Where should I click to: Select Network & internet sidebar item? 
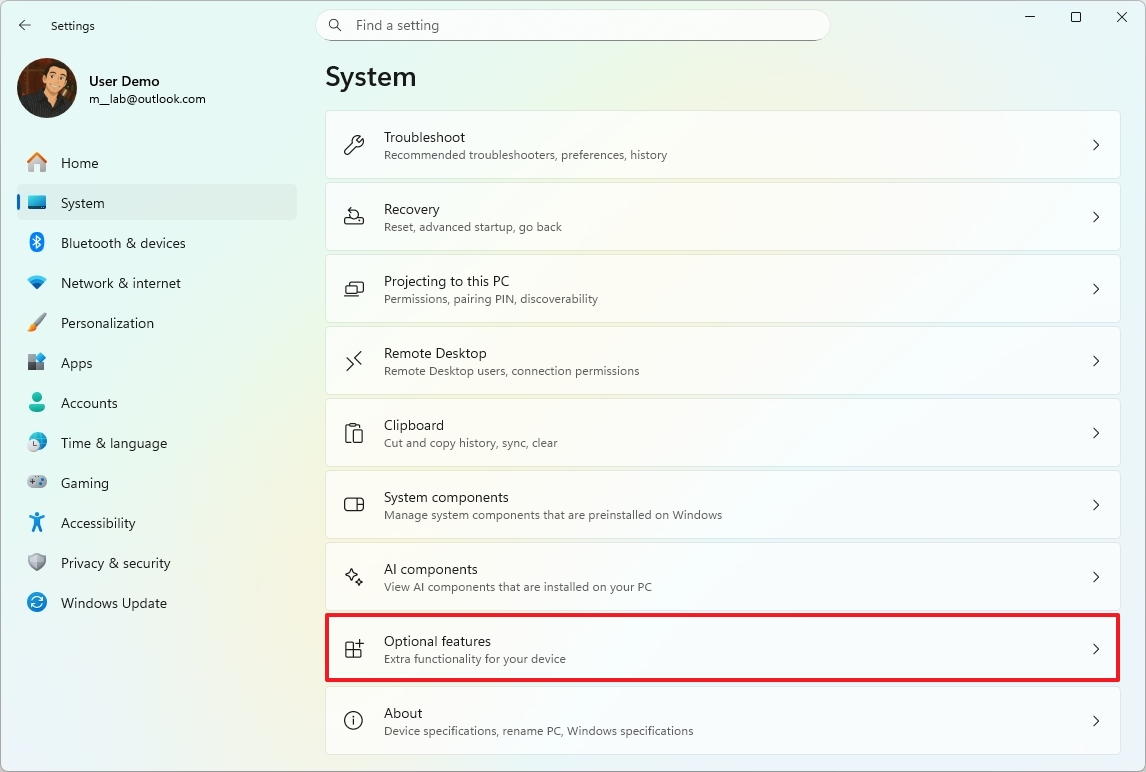120,283
